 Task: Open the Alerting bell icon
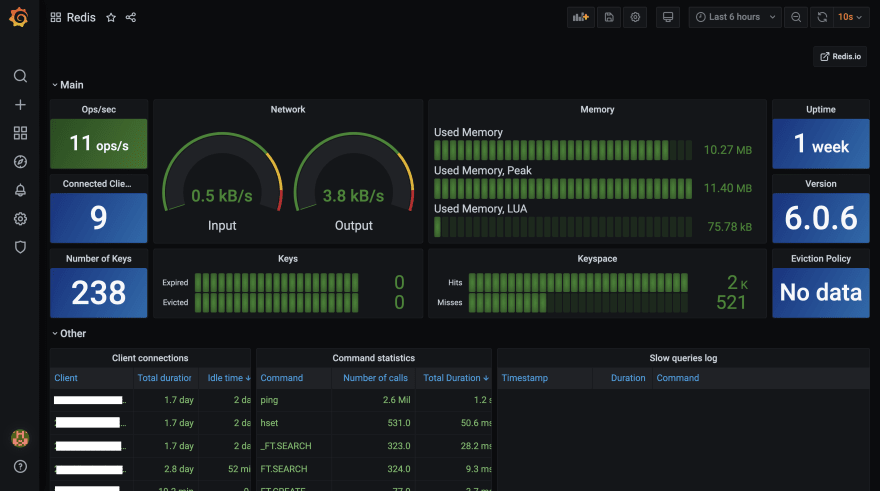tap(20, 190)
